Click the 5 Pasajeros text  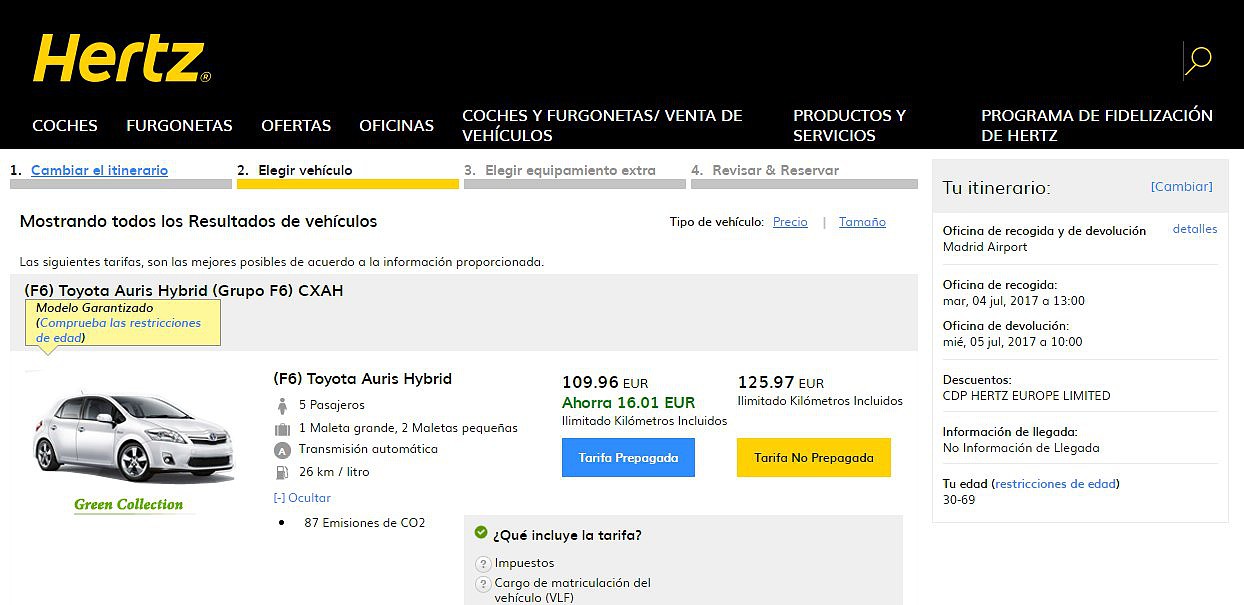tap(331, 405)
